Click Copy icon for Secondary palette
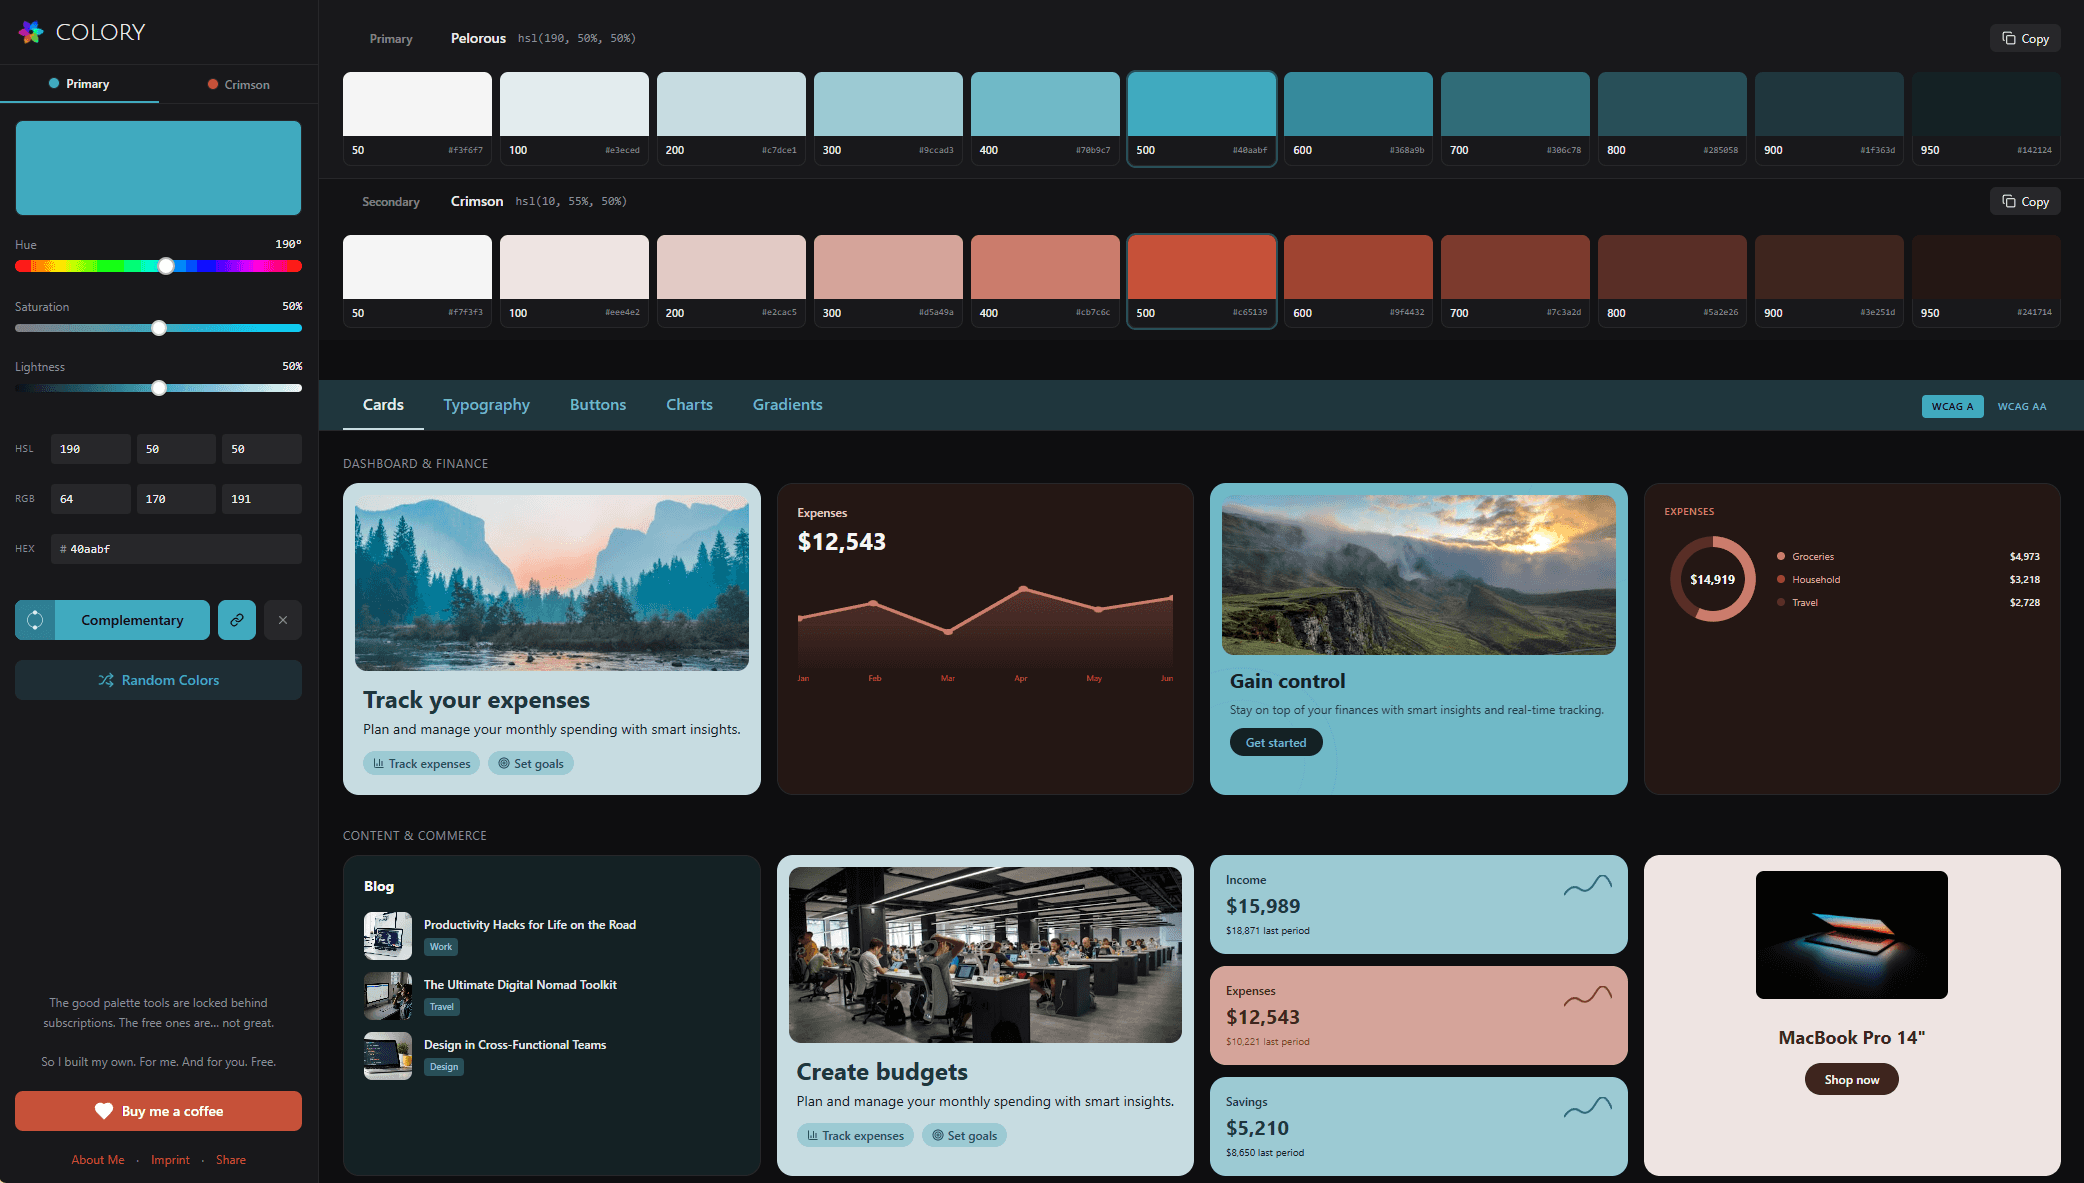This screenshot has width=2084, height=1183. tap(2008, 201)
